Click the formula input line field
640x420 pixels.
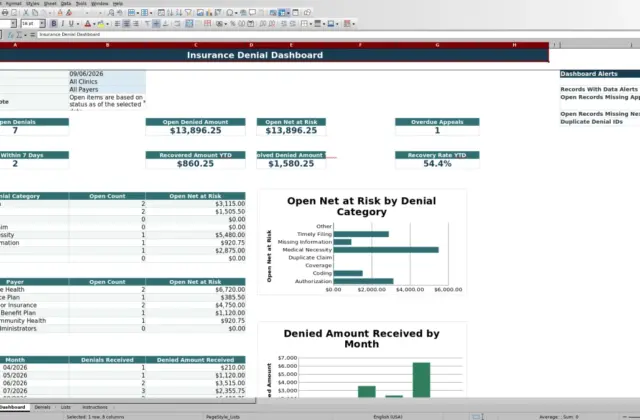pos(339,35)
